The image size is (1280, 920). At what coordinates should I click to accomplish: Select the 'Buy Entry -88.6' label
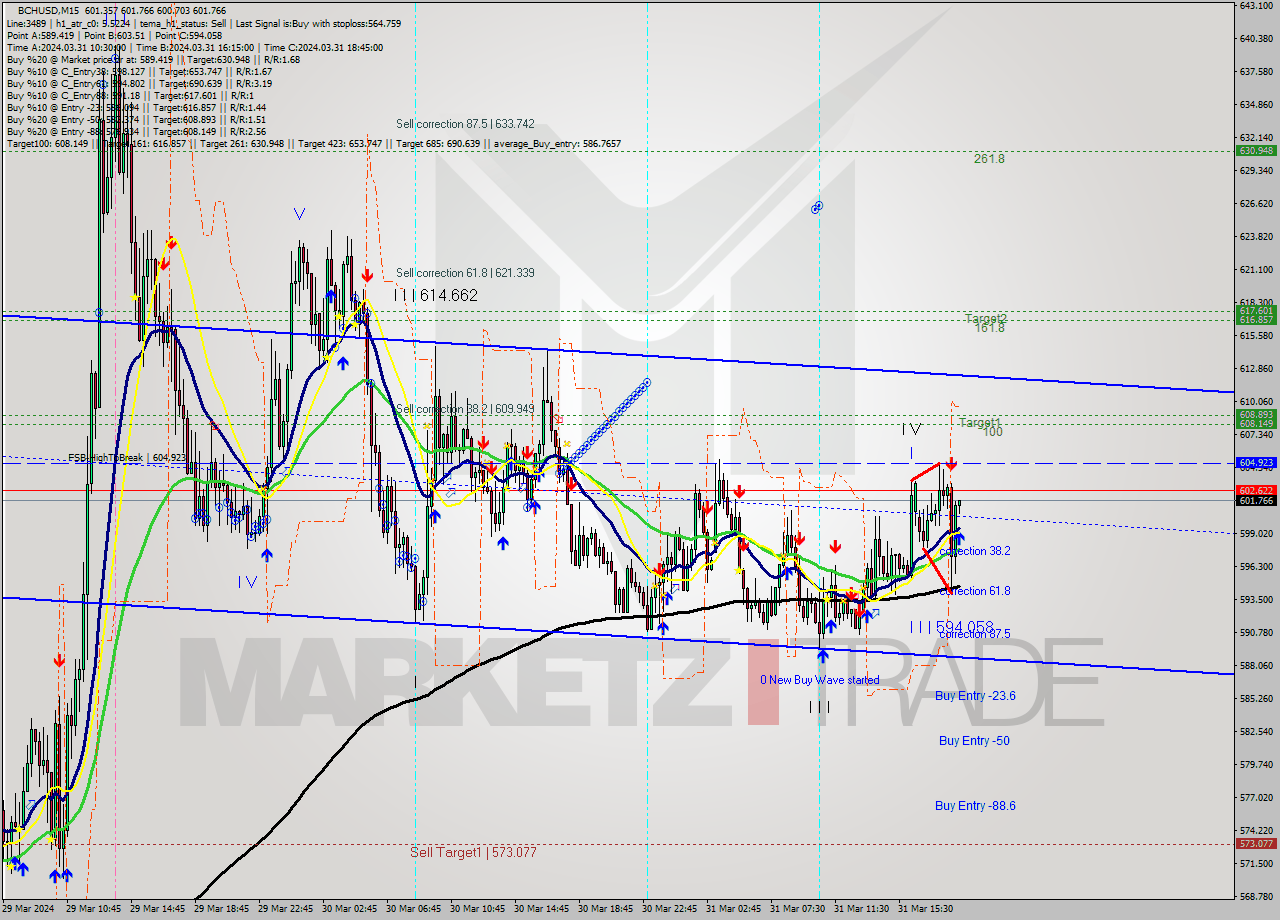tap(975, 805)
